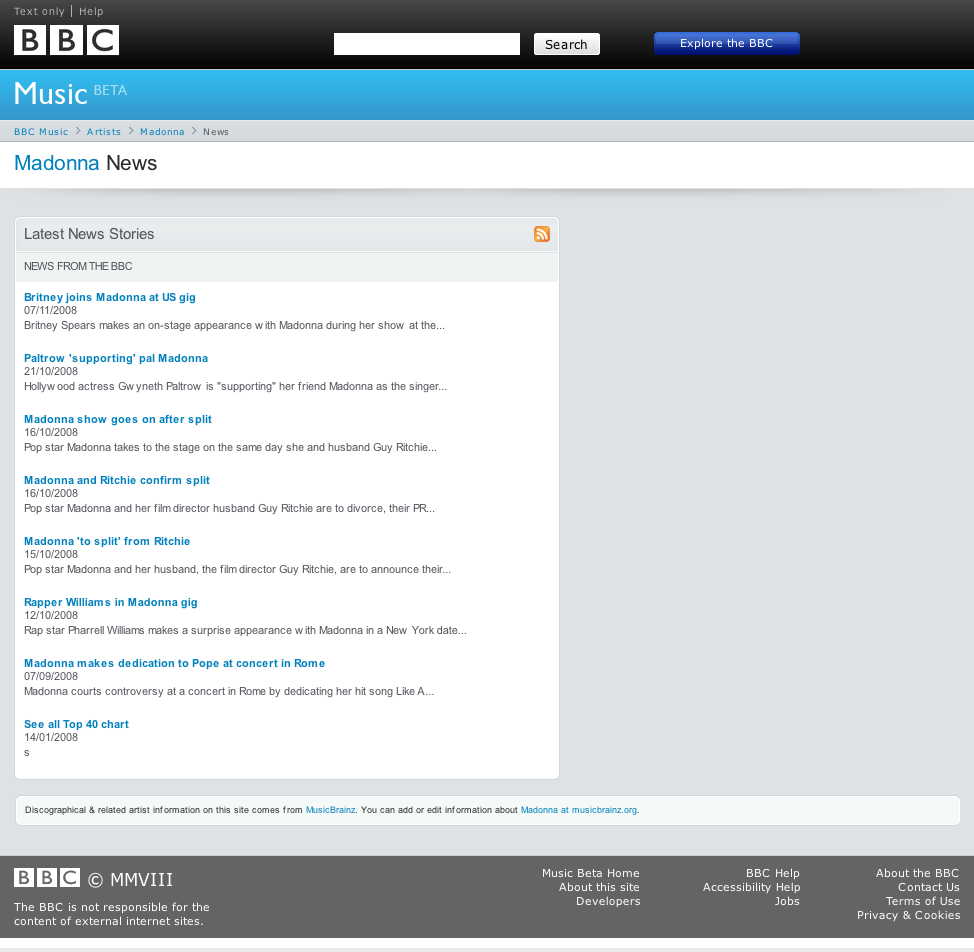Click the date 21/10/2008

click(51, 371)
